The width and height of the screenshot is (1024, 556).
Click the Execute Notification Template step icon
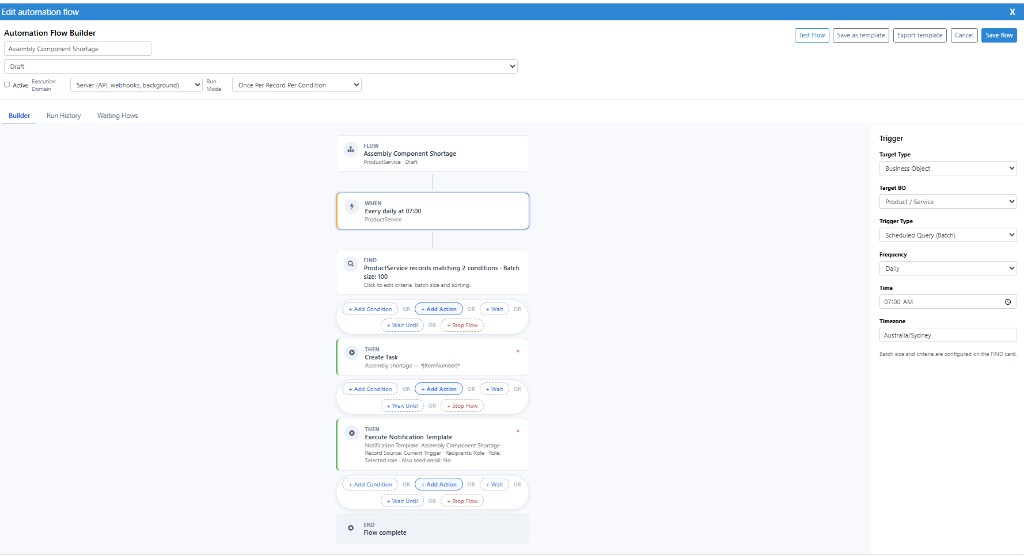352,433
